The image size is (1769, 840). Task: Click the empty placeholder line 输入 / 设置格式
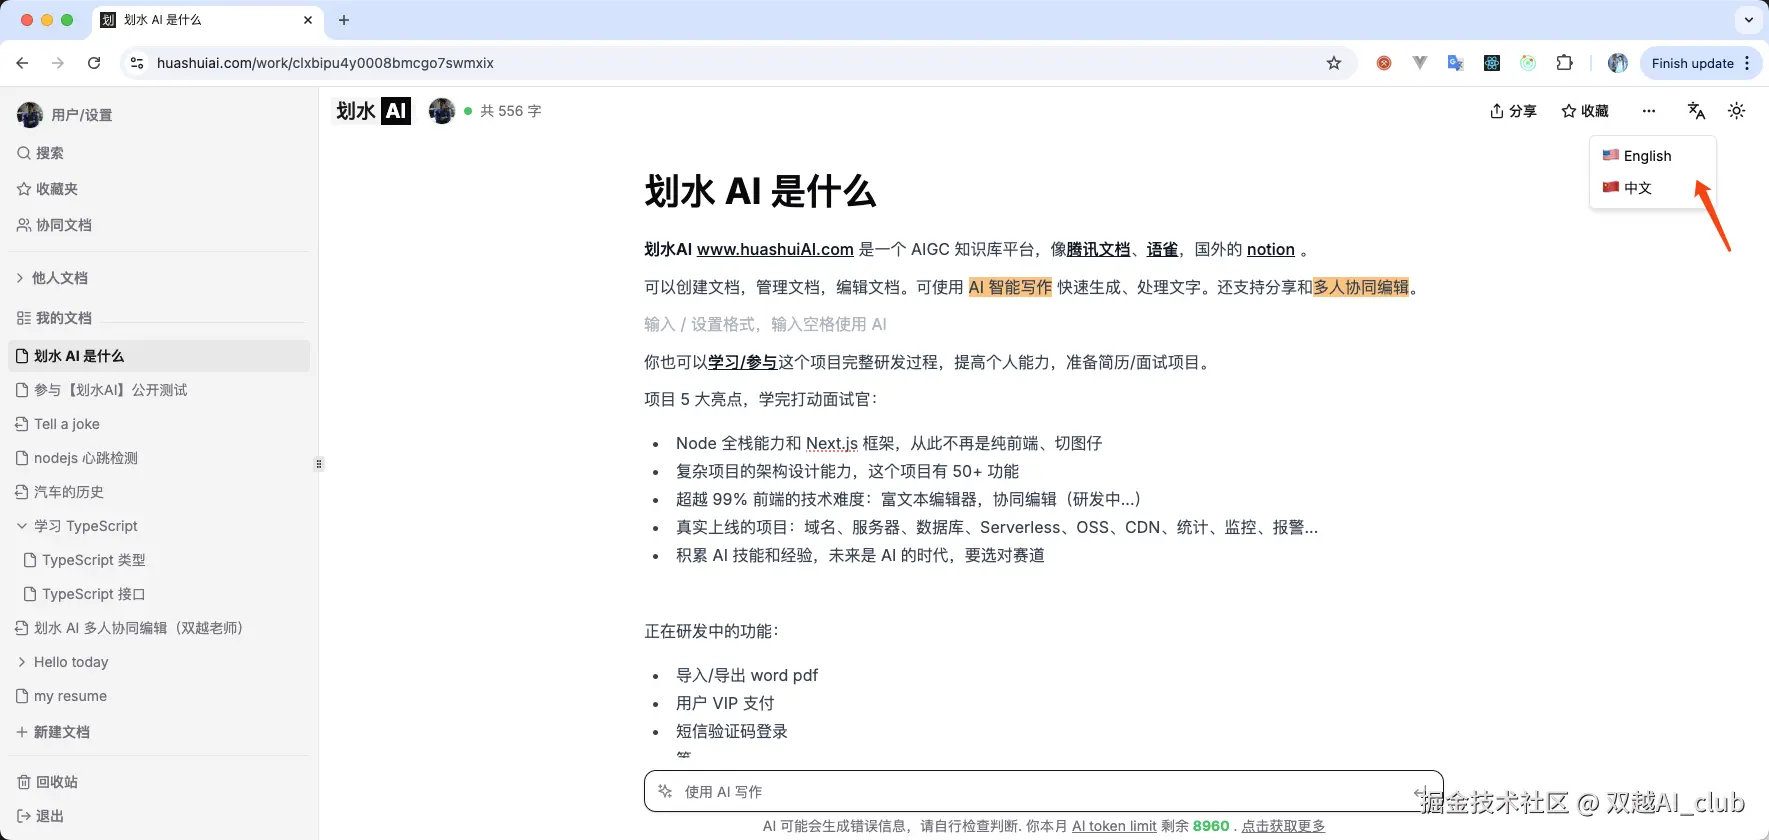(765, 324)
